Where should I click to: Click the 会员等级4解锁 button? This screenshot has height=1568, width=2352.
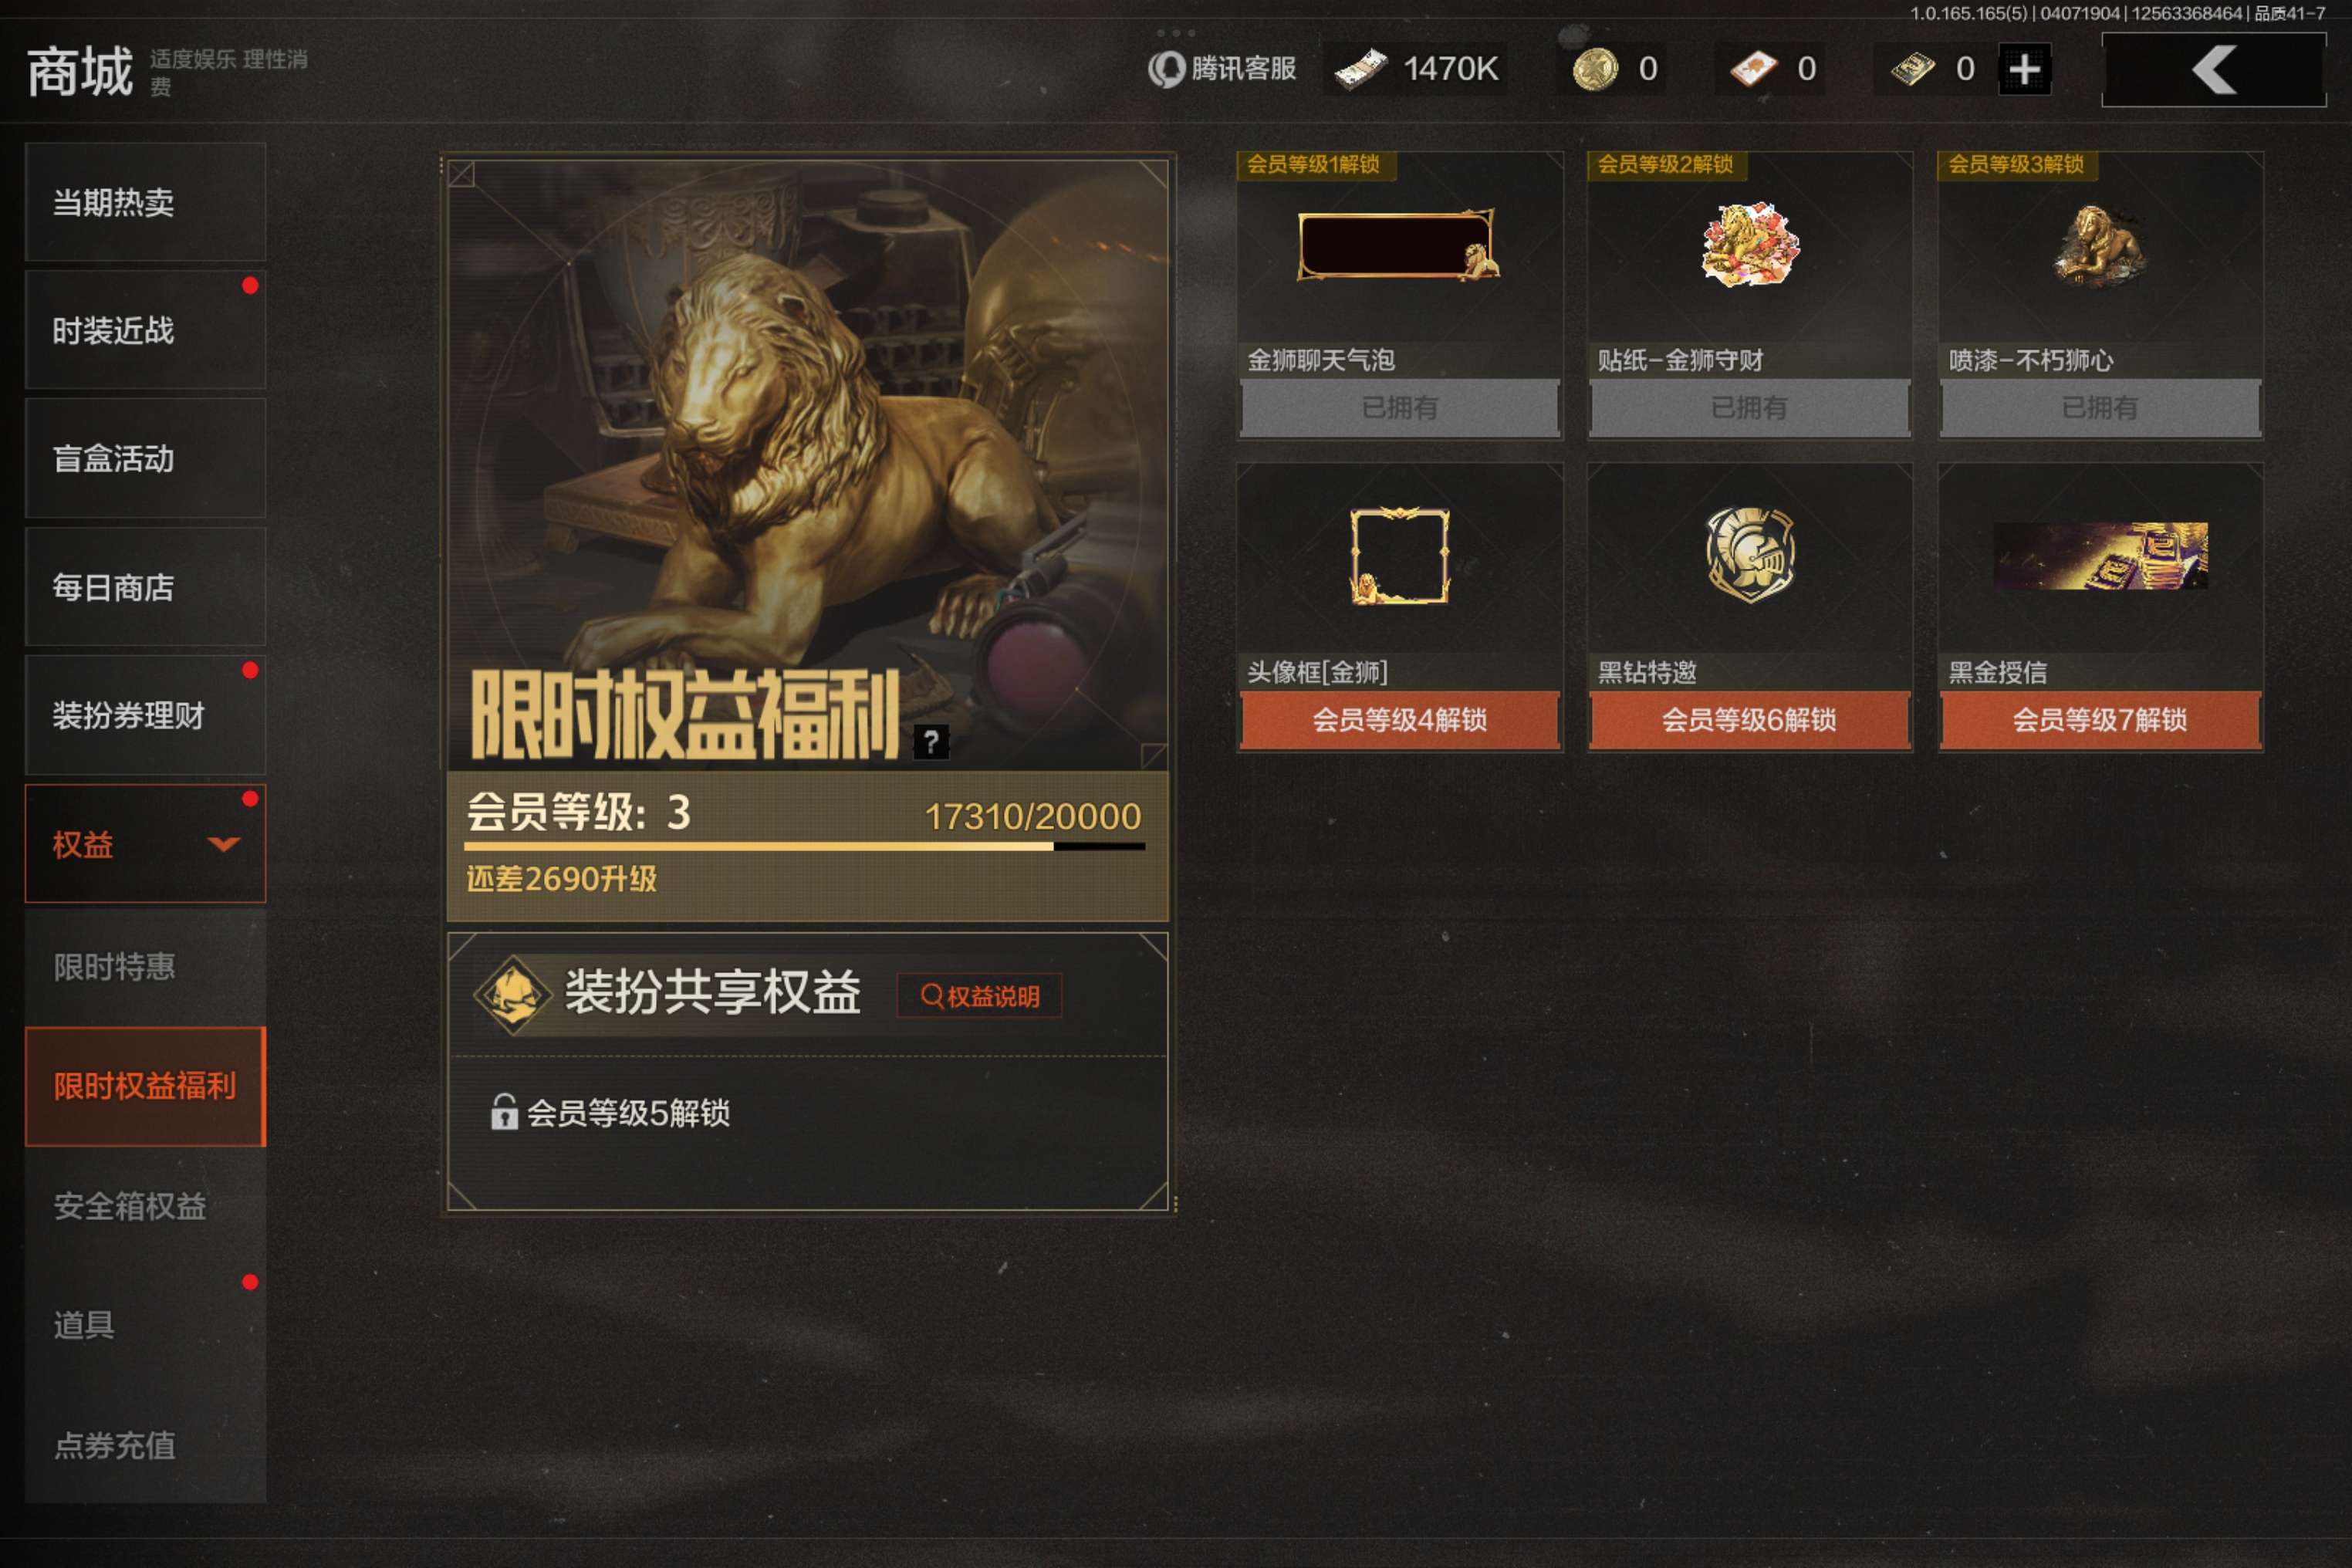tap(1399, 719)
